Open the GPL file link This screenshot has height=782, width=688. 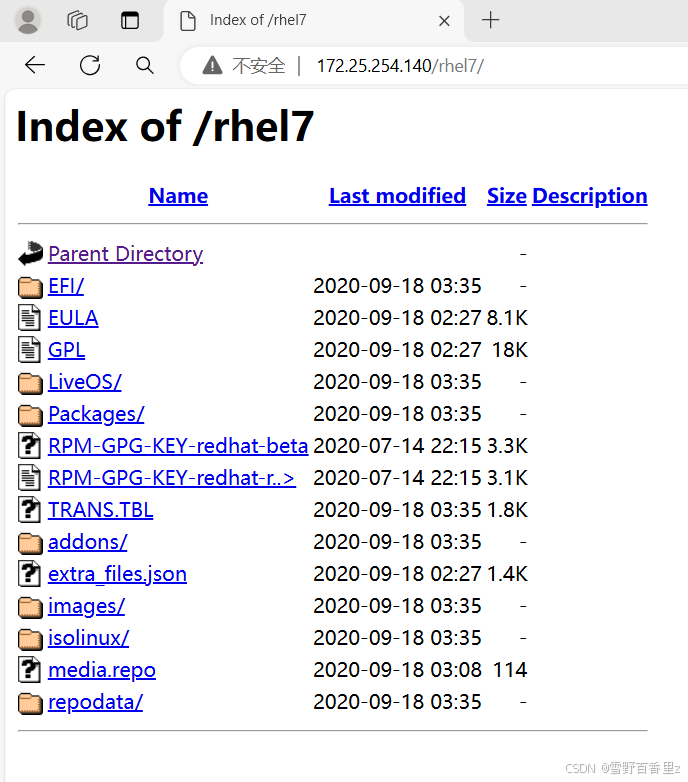click(x=66, y=350)
